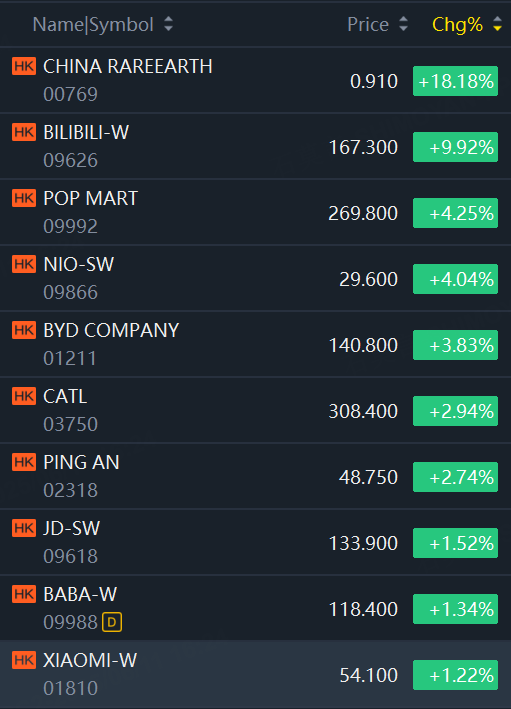
Task: Click symbol code 00769
Action: point(71,95)
